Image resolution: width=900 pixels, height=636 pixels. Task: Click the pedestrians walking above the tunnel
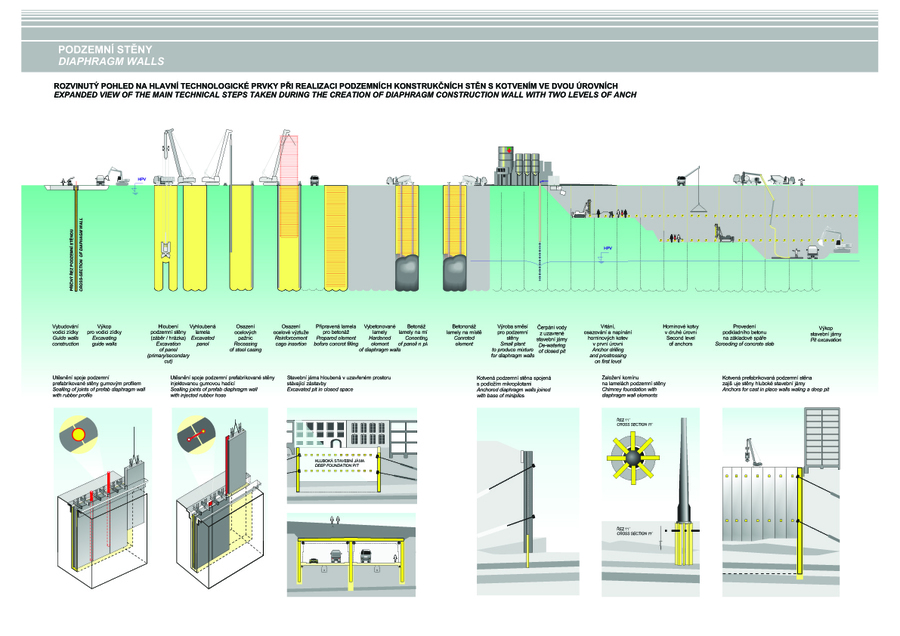coord(334,519)
